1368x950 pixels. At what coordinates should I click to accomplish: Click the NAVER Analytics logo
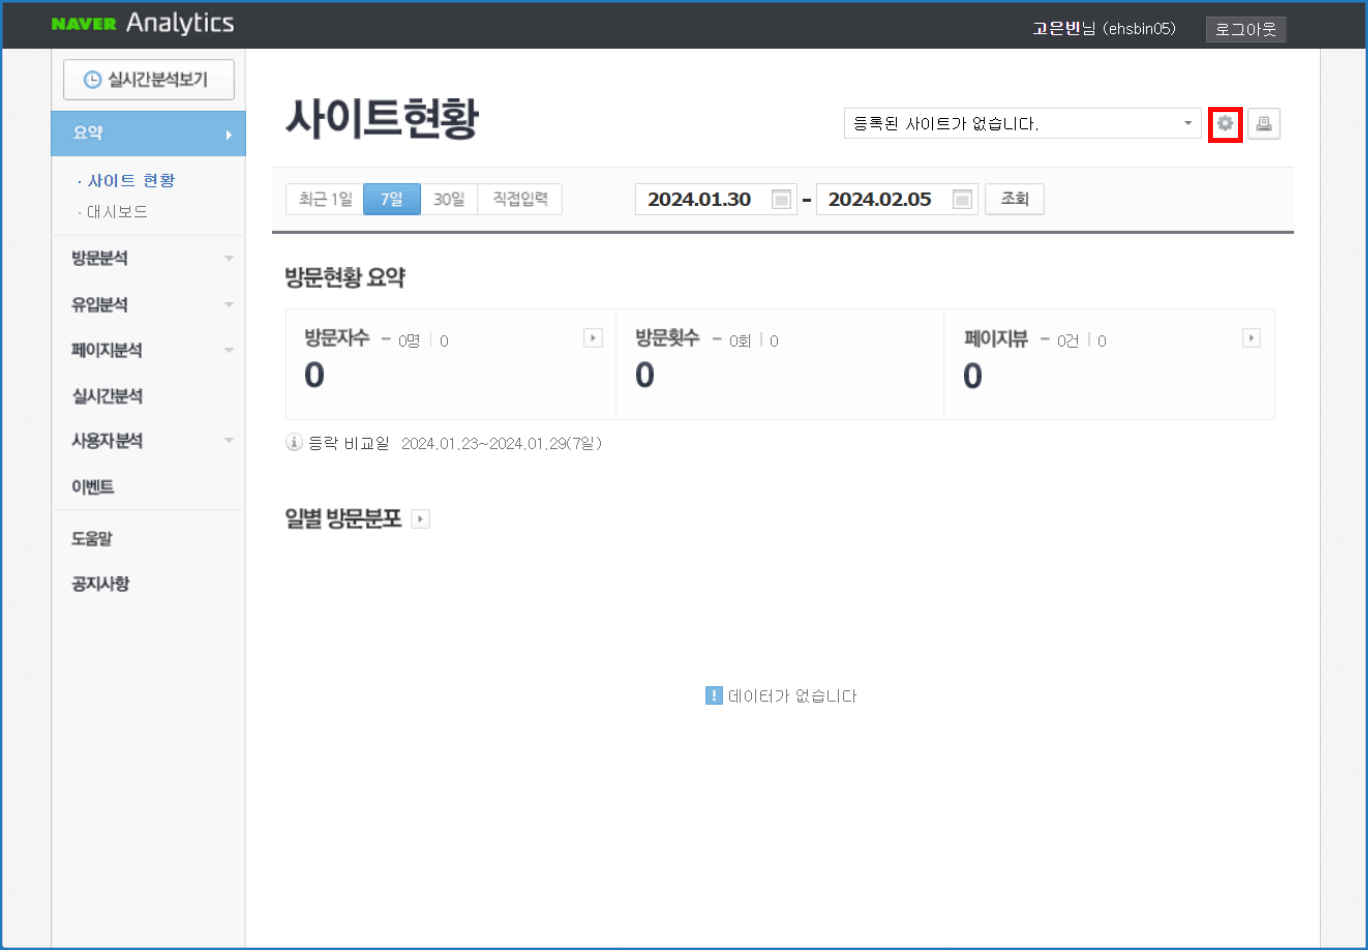143,23
